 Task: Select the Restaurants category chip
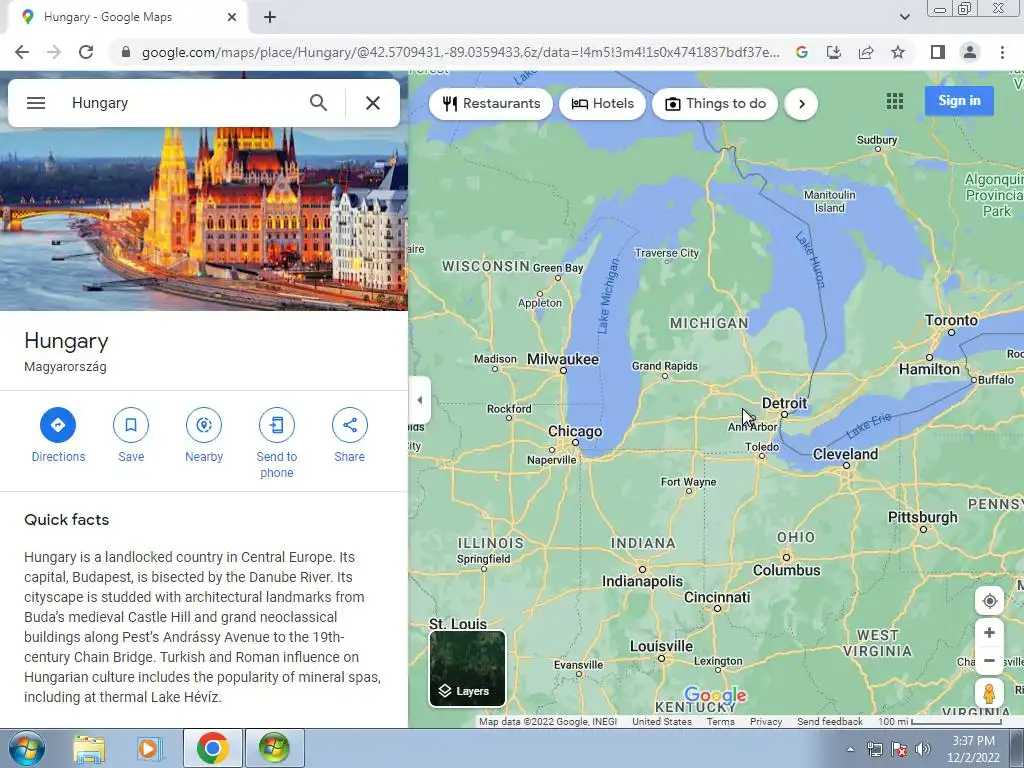[x=491, y=104]
